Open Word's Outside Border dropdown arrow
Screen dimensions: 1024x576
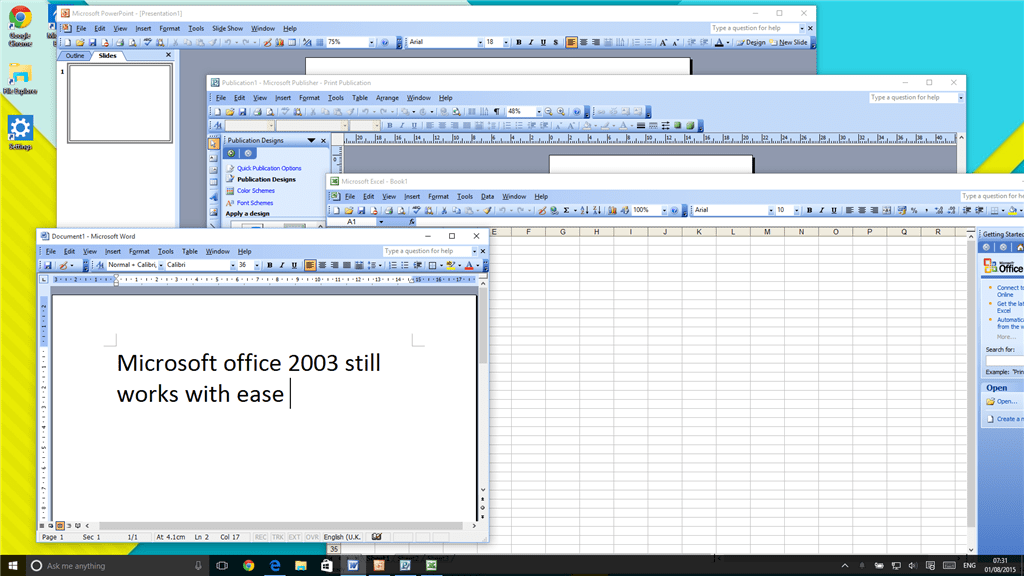[x=441, y=265]
